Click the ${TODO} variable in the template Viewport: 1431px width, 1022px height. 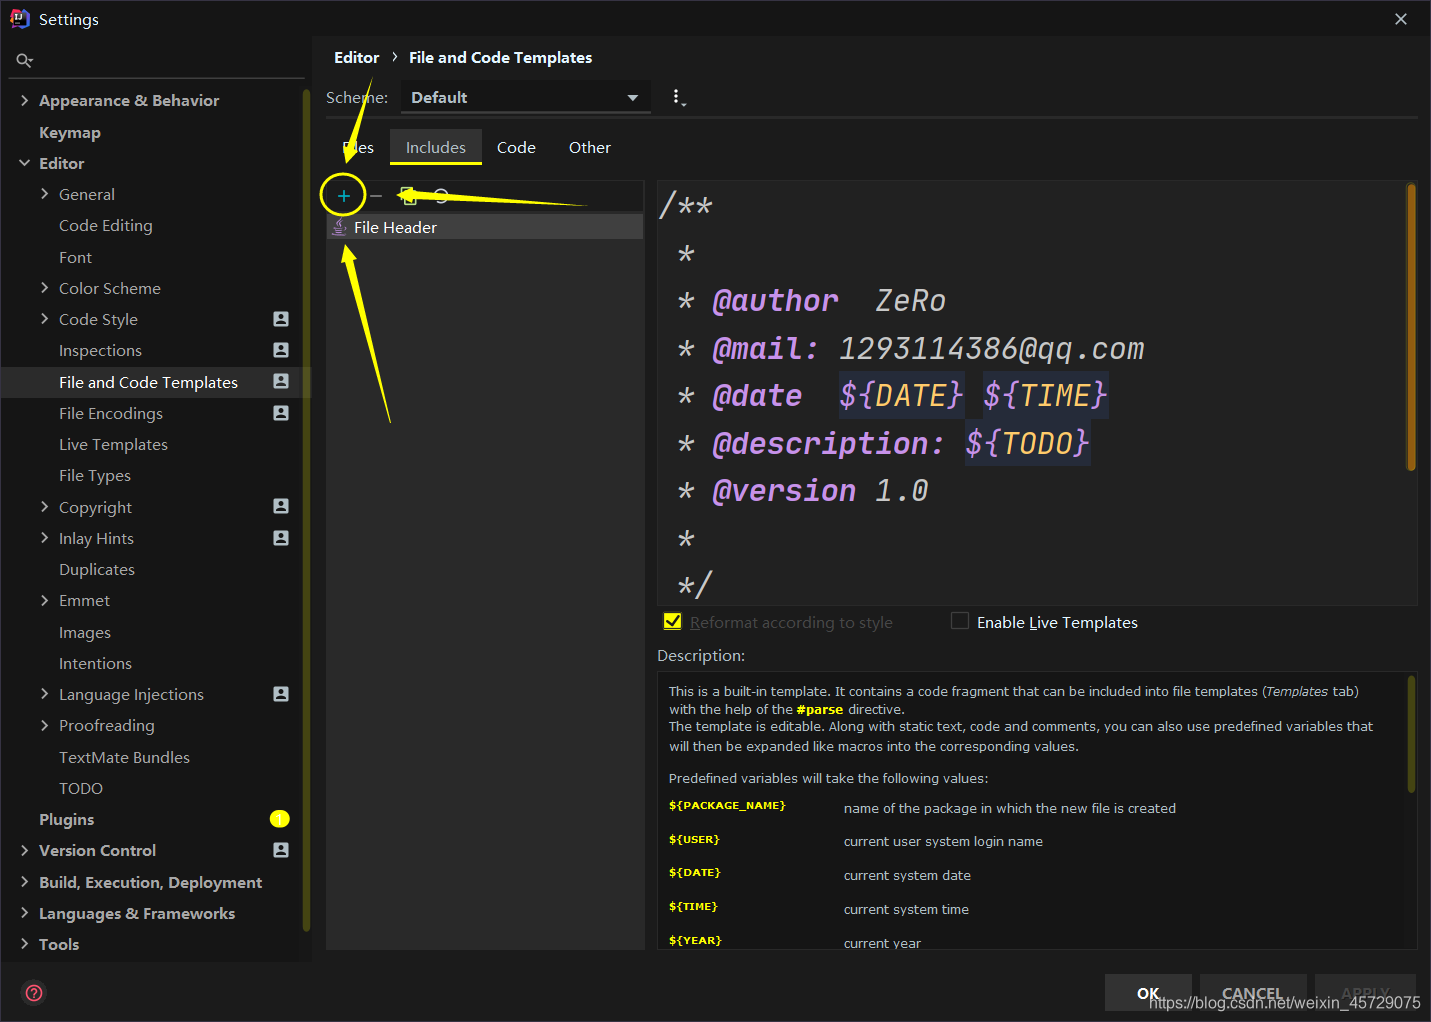coord(1027,443)
